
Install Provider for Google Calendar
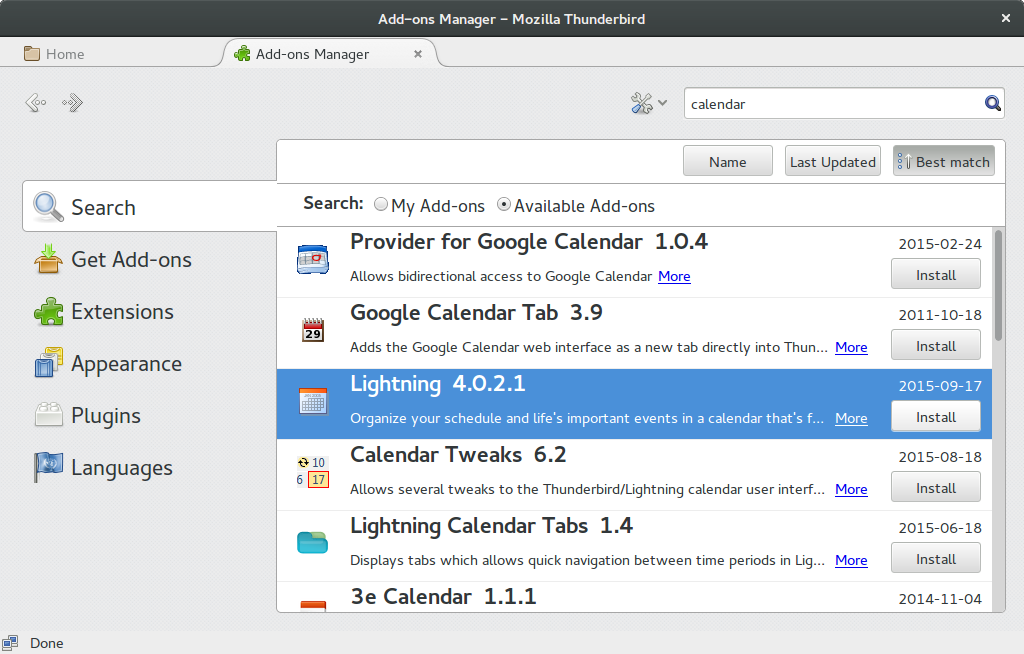[936, 274]
